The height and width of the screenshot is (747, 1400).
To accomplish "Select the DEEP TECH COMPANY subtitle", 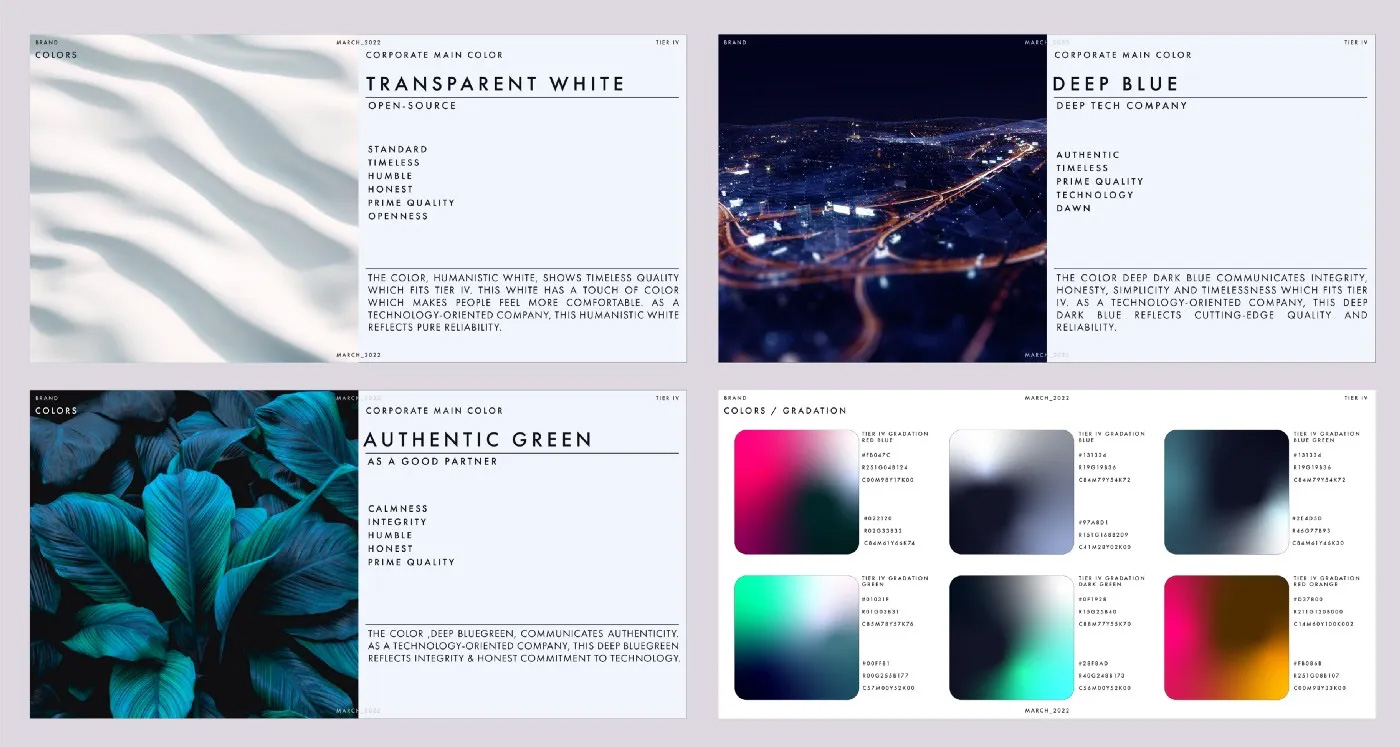I will 1122,105.
